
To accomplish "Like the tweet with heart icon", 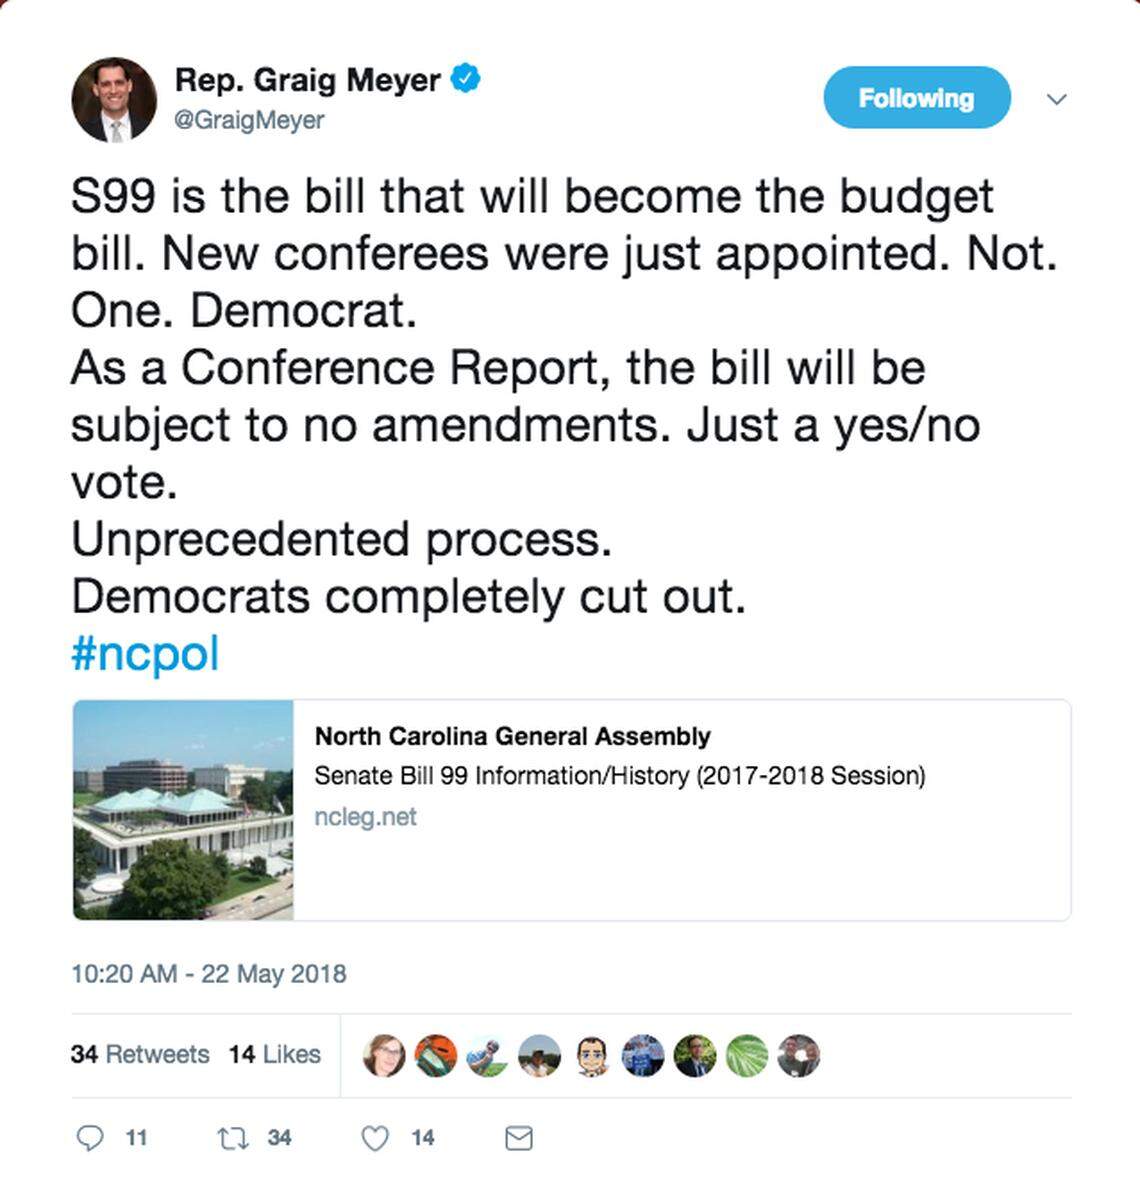I will (375, 1138).
